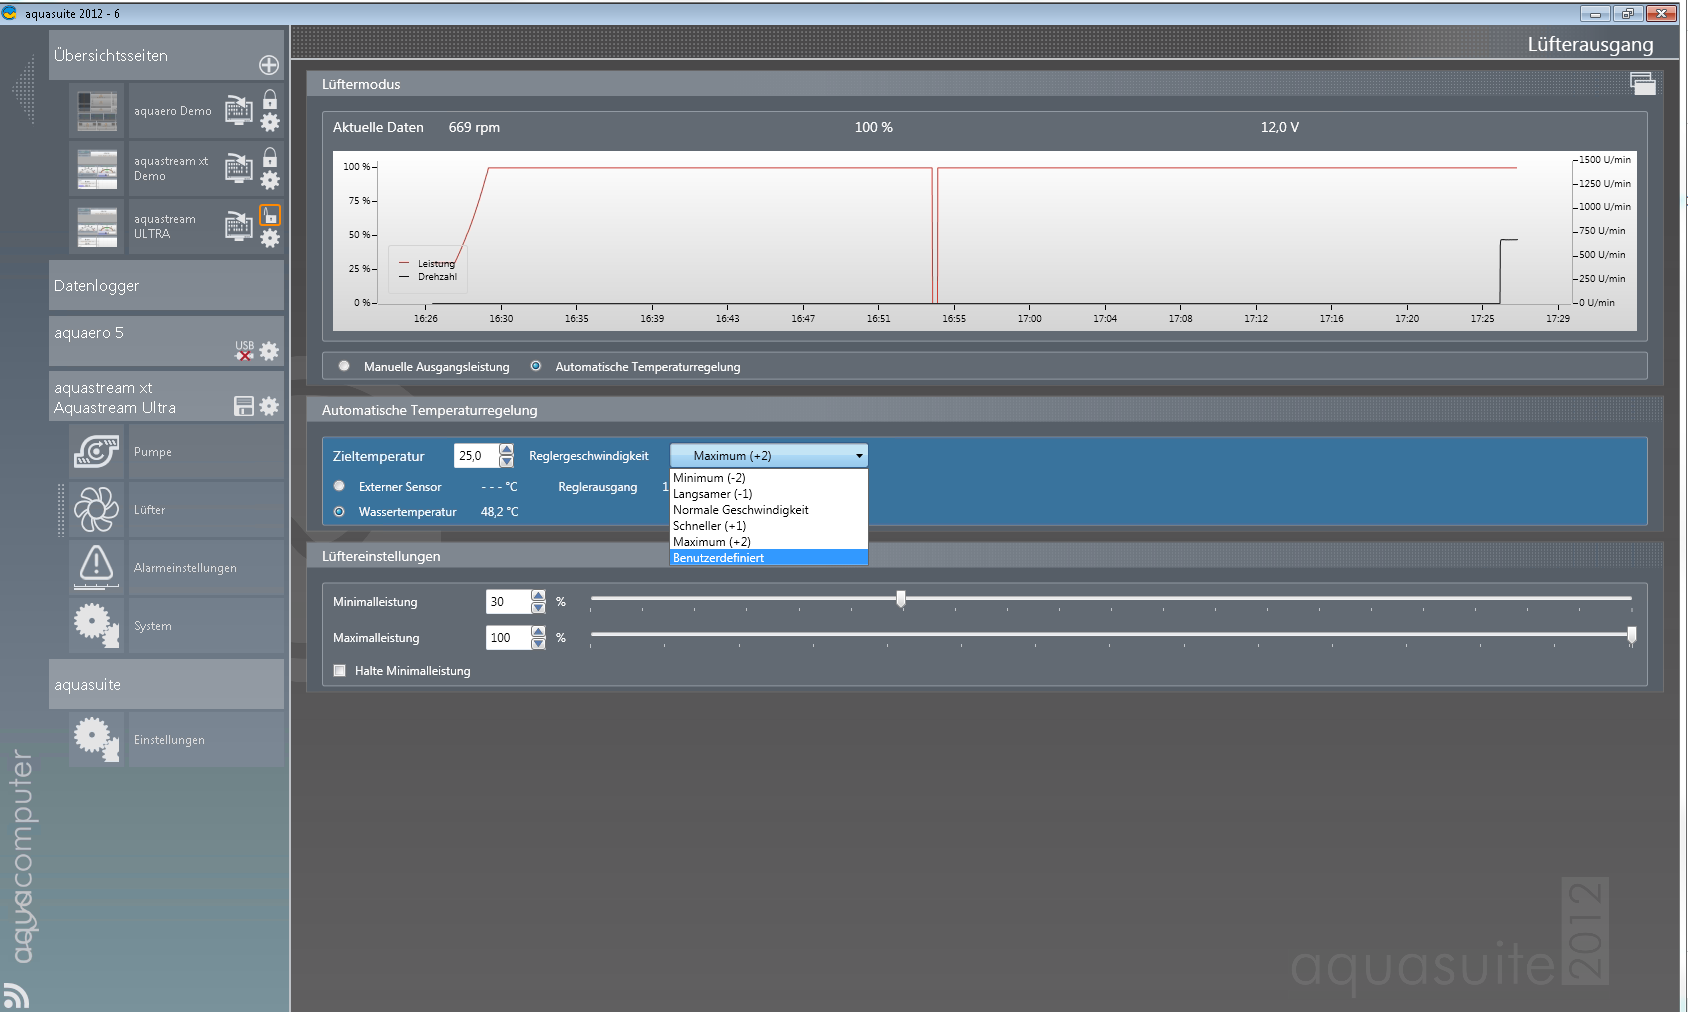
Task: Click the padlock icon for aquaero Demo
Action: coord(270,99)
